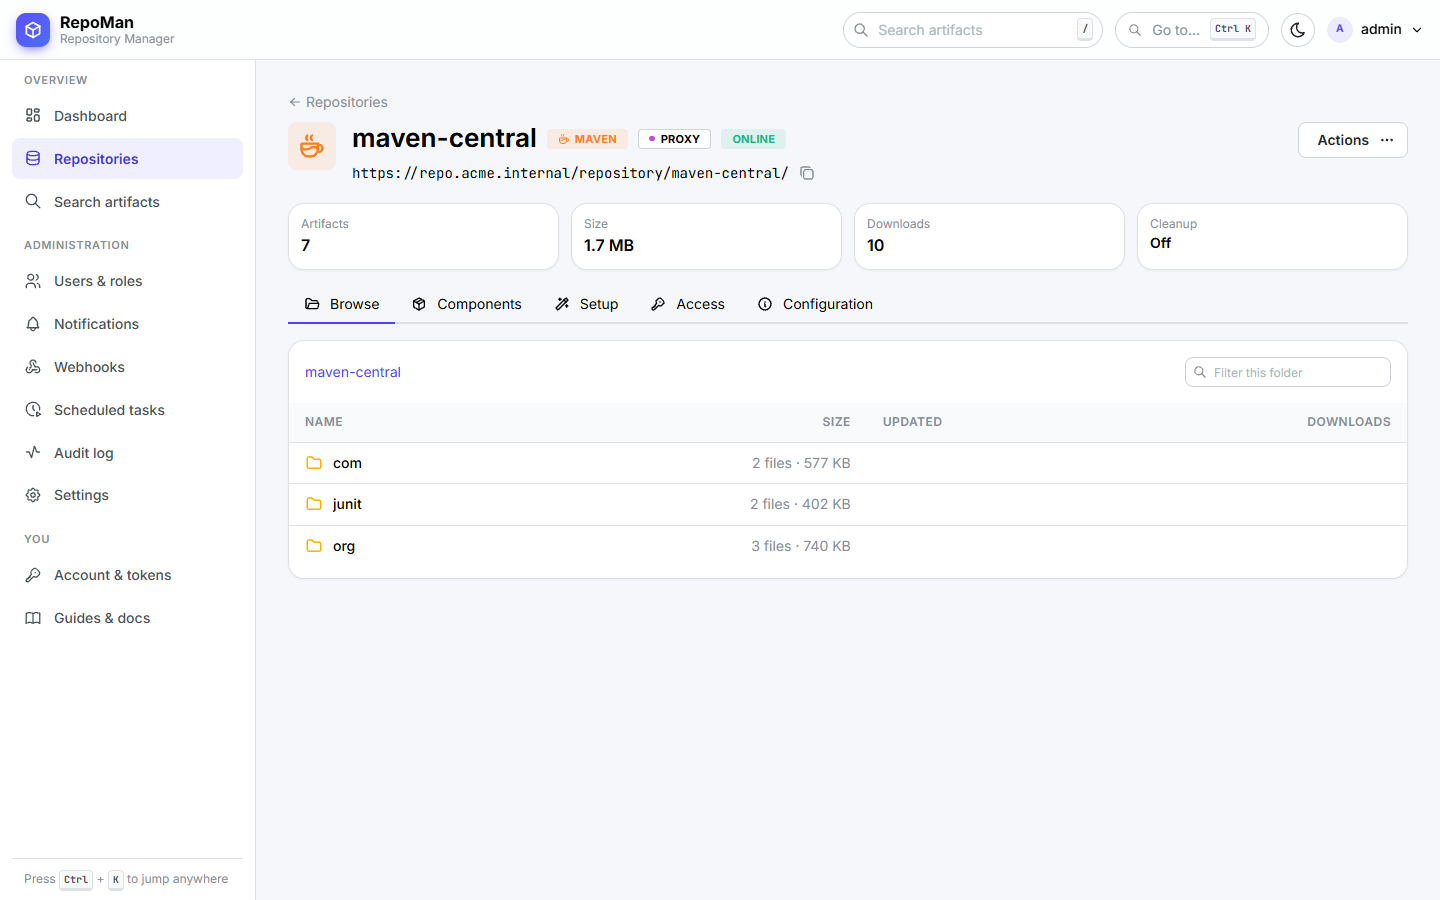Viewport: 1440px width, 900px height.
Task: Switch to the Setup tab
Action: tap(587, 304)
